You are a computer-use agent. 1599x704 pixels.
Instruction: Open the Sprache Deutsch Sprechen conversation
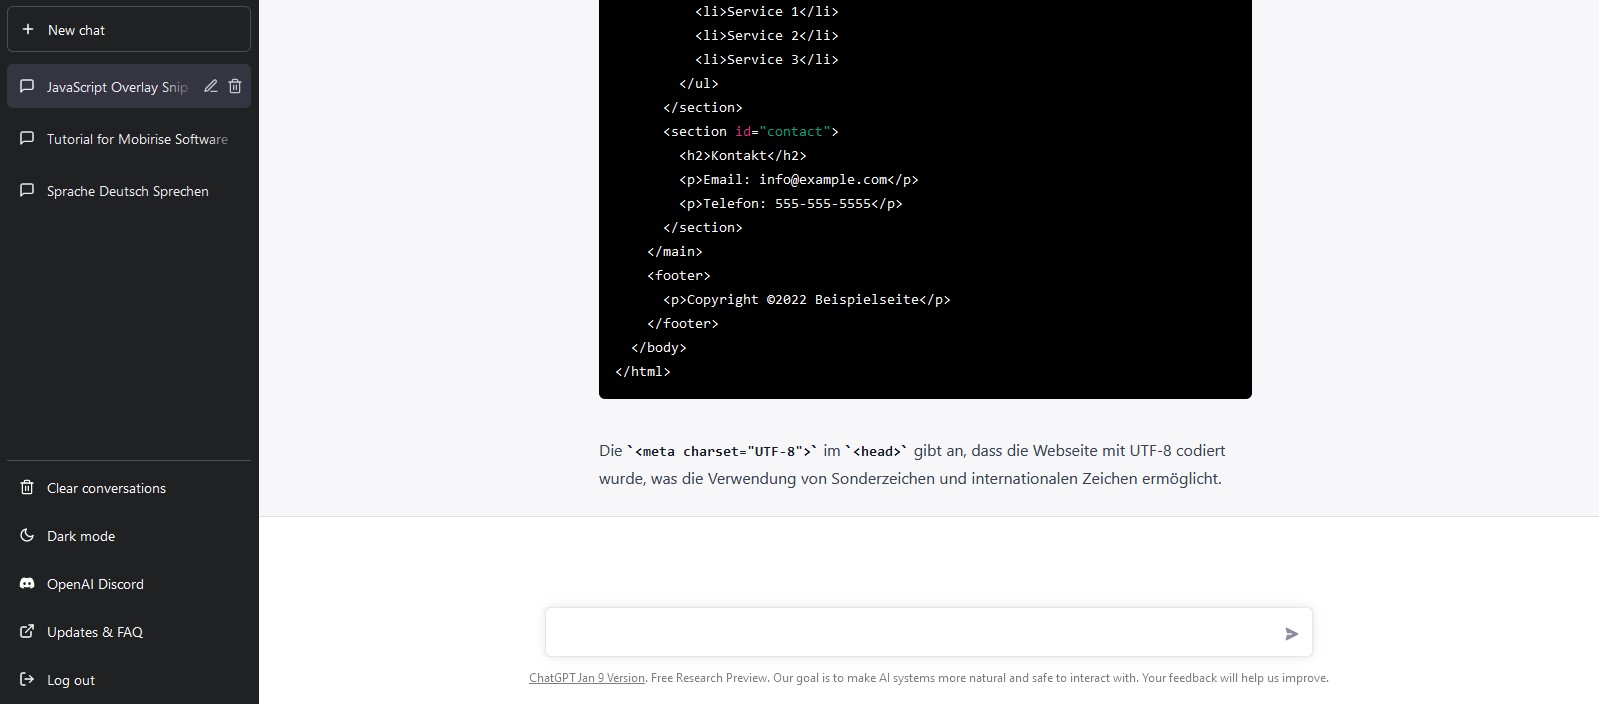[127, 191]
